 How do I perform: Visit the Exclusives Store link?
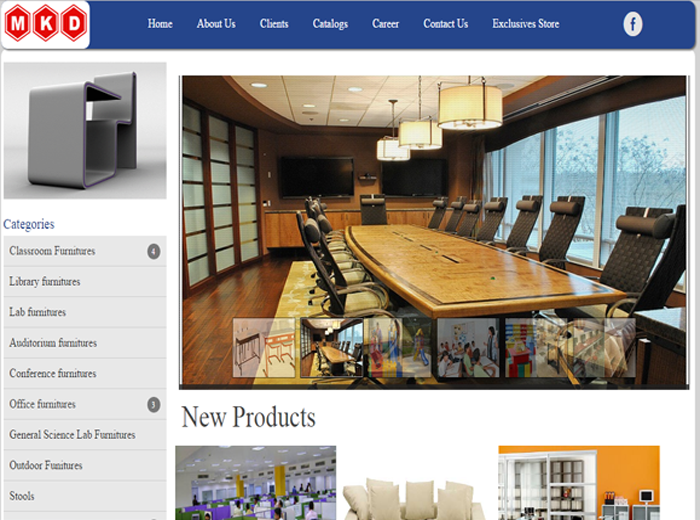(x=526, y=24)
